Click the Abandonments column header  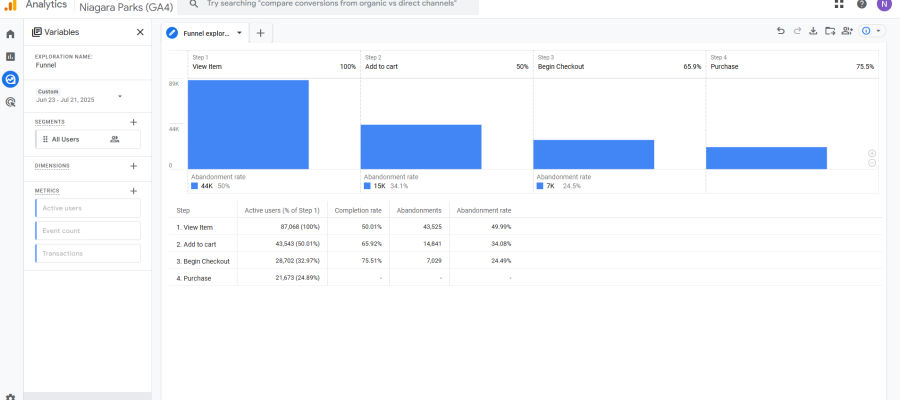419,211
